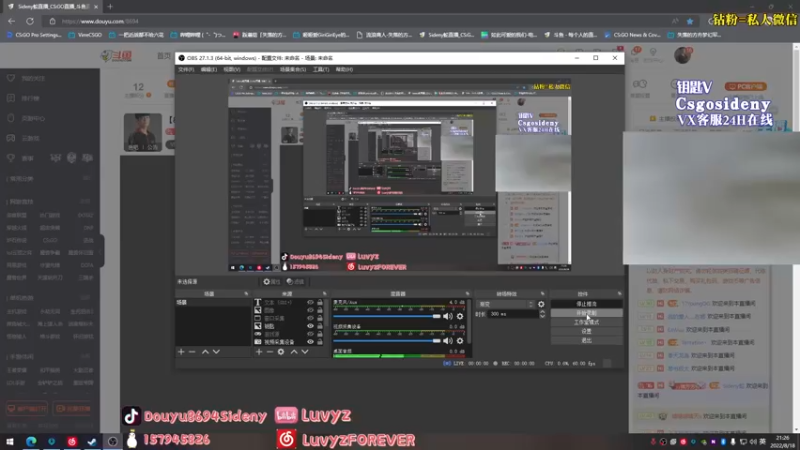
Task: Click the browser back arrow
Action: click(11, 21)
